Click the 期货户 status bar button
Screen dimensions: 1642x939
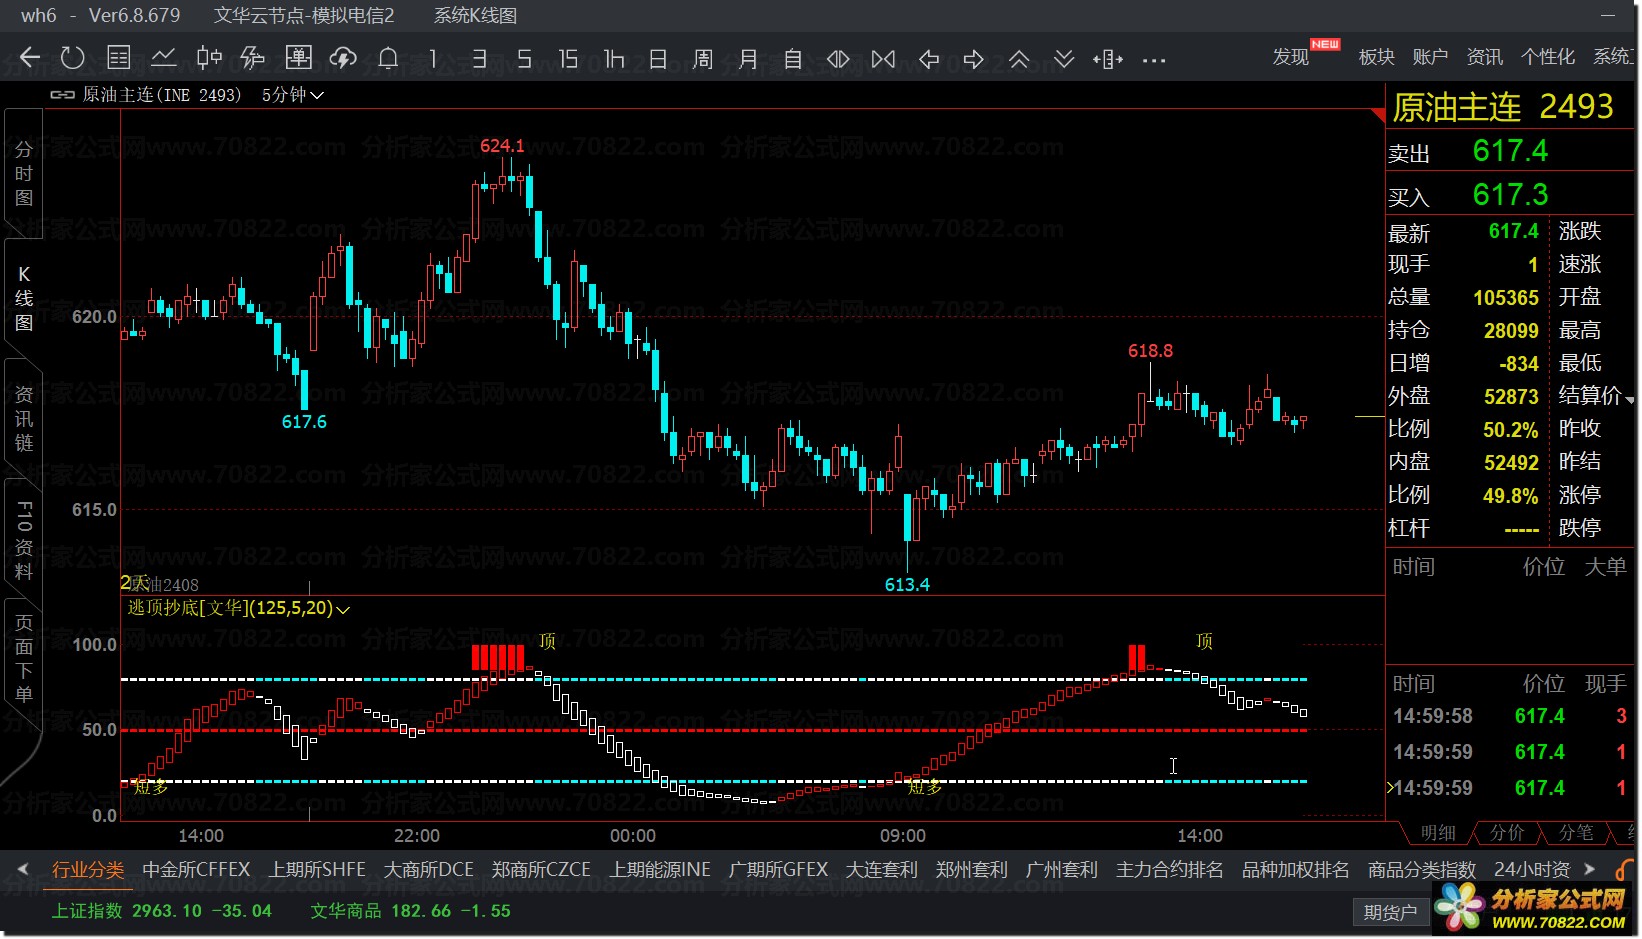pos(1390,912)
